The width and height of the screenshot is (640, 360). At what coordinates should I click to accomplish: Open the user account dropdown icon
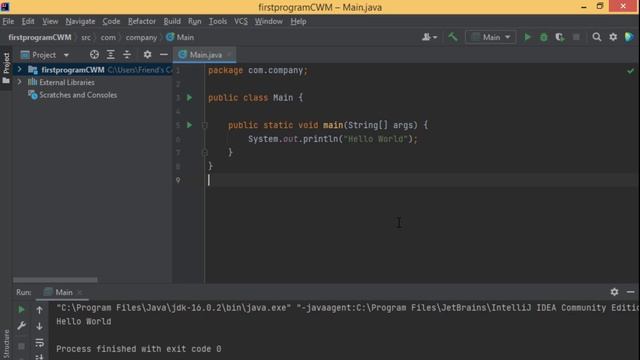click(x=429, y=37)
